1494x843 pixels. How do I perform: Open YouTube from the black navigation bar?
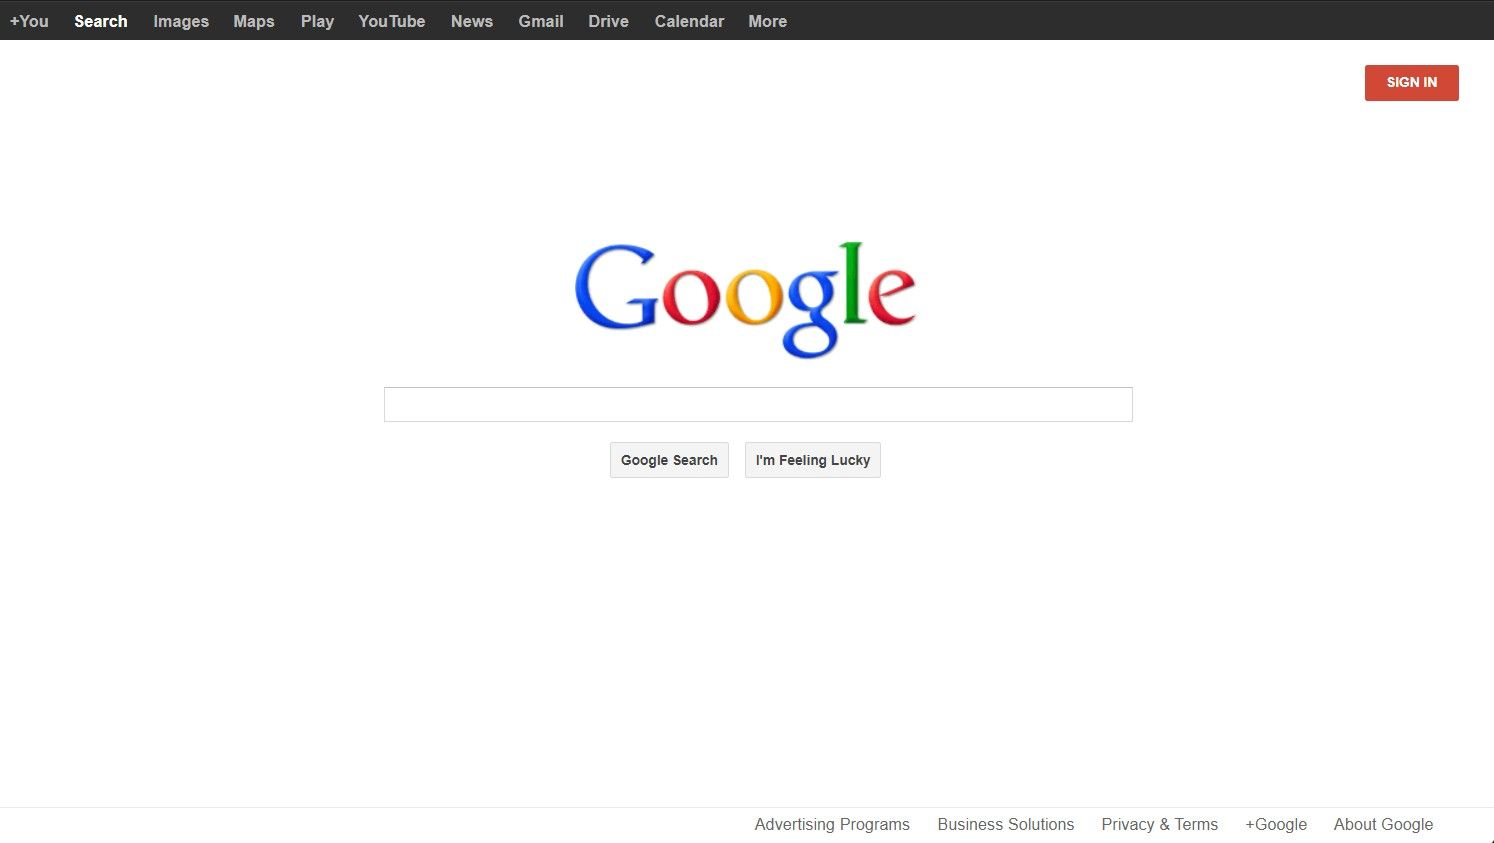pos(391,21)
